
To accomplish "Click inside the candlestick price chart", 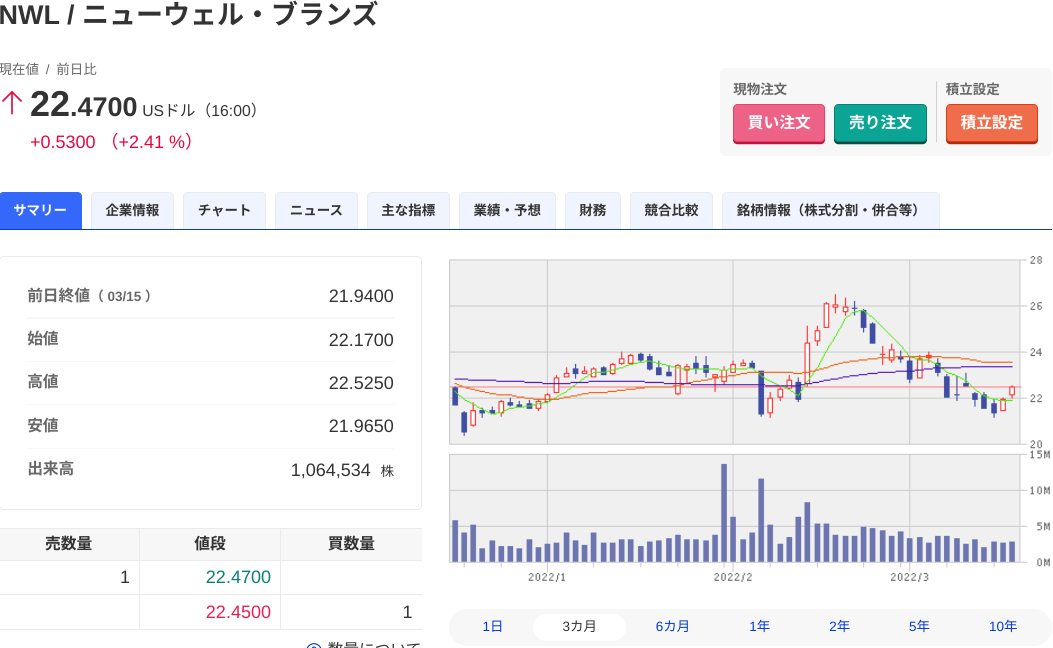I will (x=735, y=352).
